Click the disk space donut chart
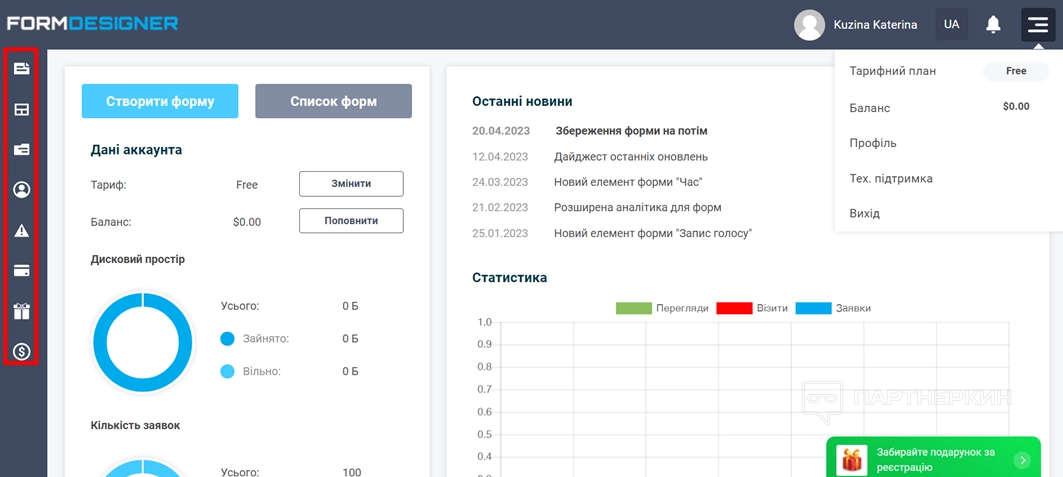 tap(143, 342)
